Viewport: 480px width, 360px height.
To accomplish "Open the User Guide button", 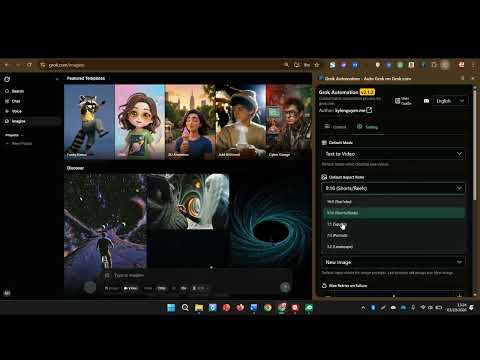I will (403, 101).
